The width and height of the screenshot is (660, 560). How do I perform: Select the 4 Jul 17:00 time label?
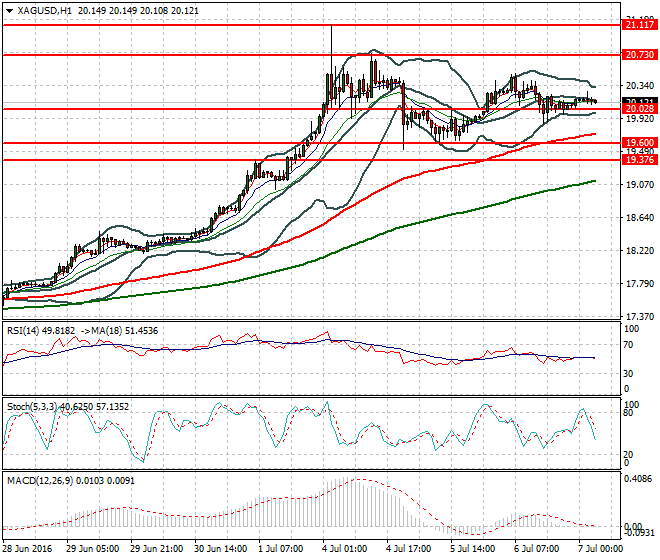[409, 549]
